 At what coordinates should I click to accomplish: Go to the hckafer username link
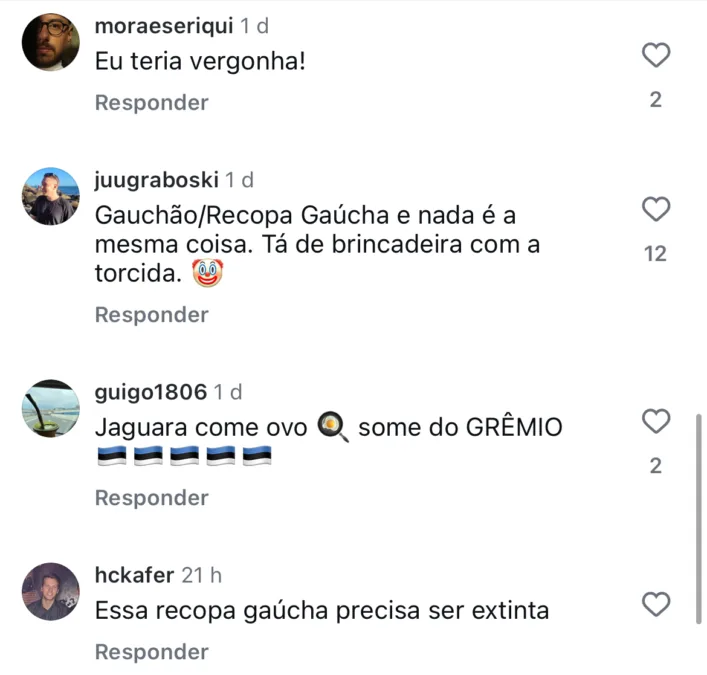134,575
